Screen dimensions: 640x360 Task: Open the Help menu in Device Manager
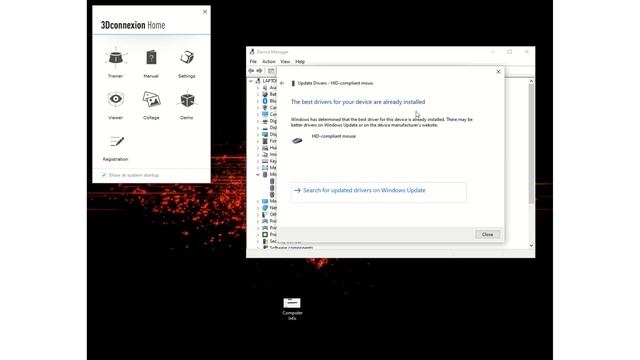[300, 62]
